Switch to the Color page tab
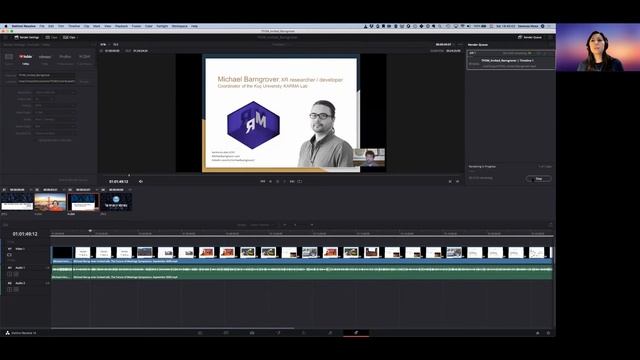640x360 pixels. (x=304, y=333)
